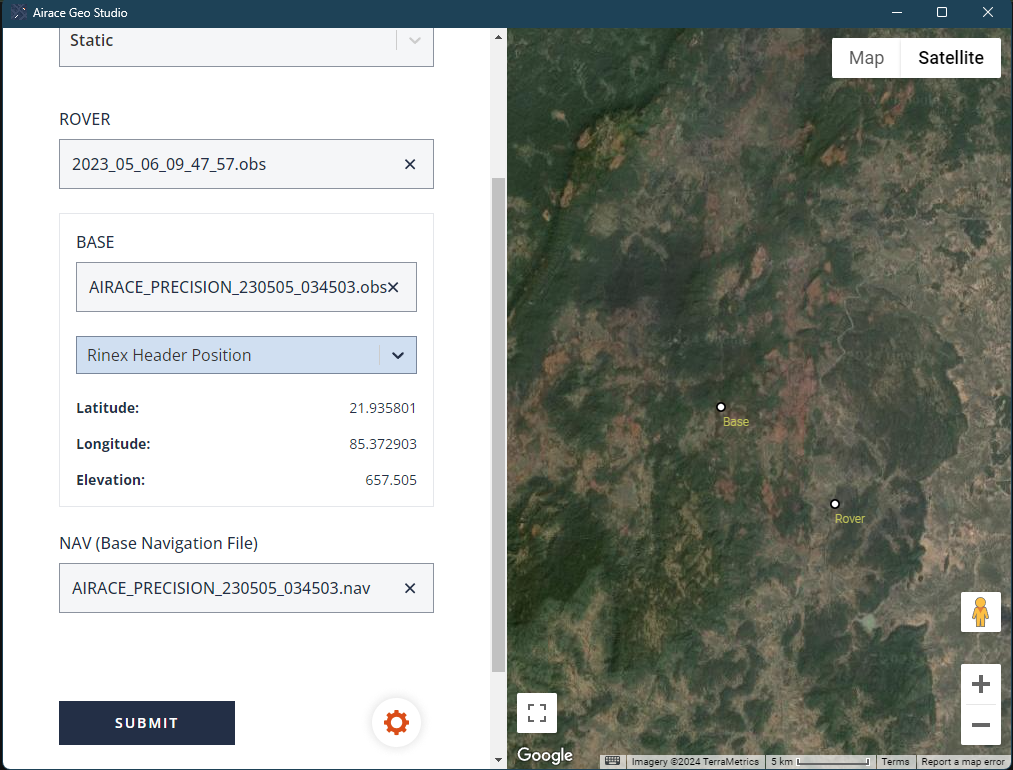This screenshot has width=1013, height=770.
Task: Remove the base .obs file
Action: (x=394, y=288)
